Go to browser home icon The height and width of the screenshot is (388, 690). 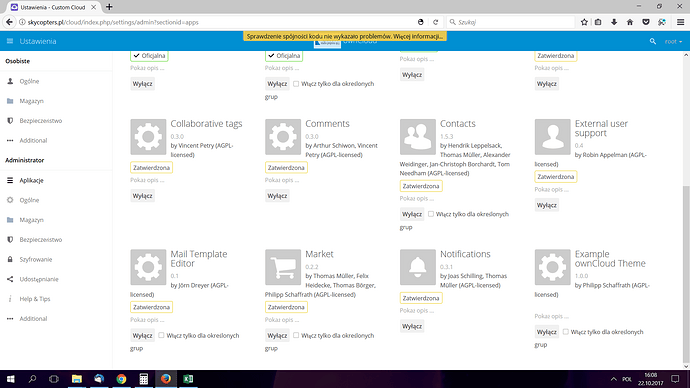click(630, 22)
